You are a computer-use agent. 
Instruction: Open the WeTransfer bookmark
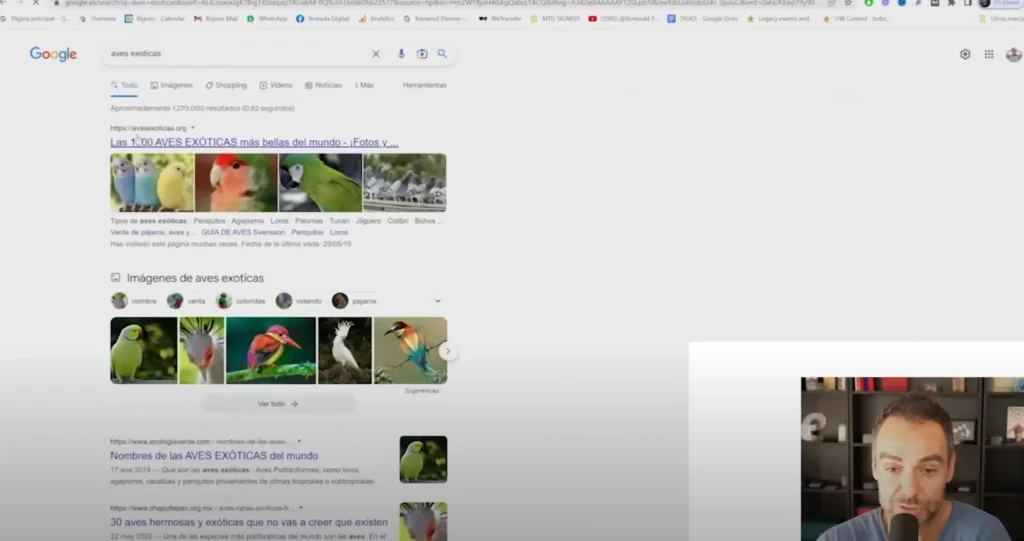500,19
